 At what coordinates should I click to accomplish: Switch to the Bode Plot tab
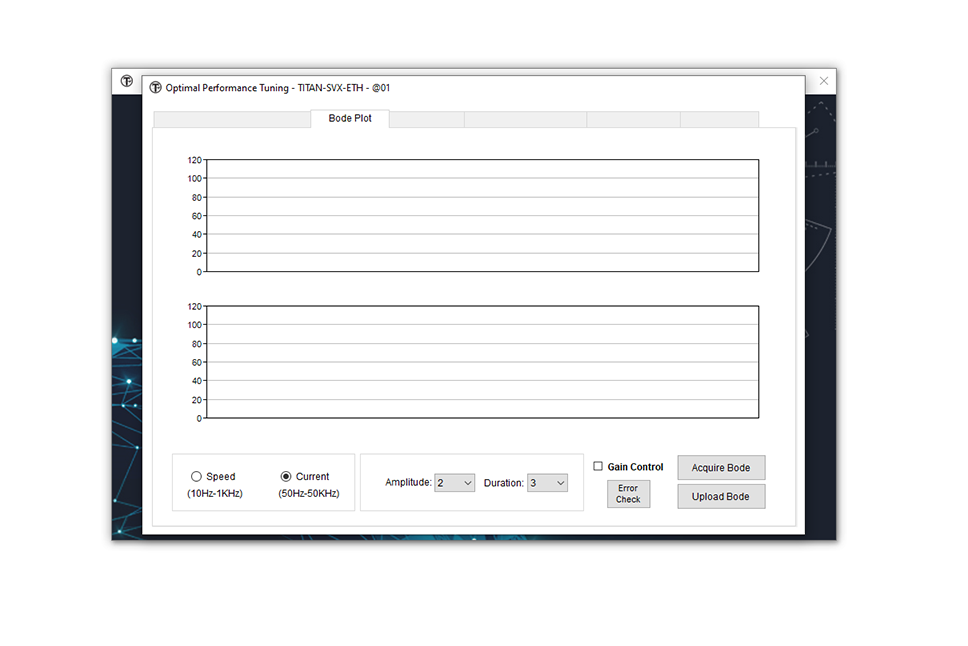tap(350, 119)
